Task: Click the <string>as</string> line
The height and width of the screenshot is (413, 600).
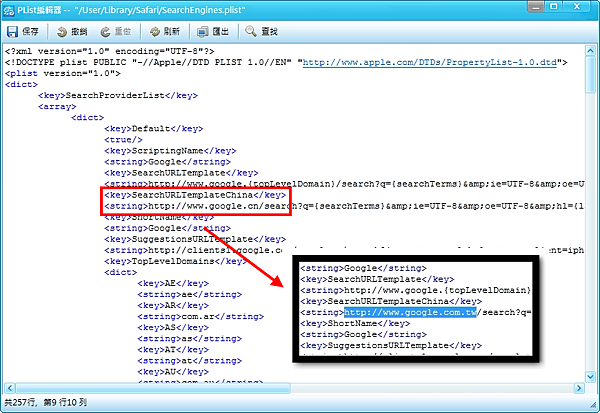Action: coord(189,339)
